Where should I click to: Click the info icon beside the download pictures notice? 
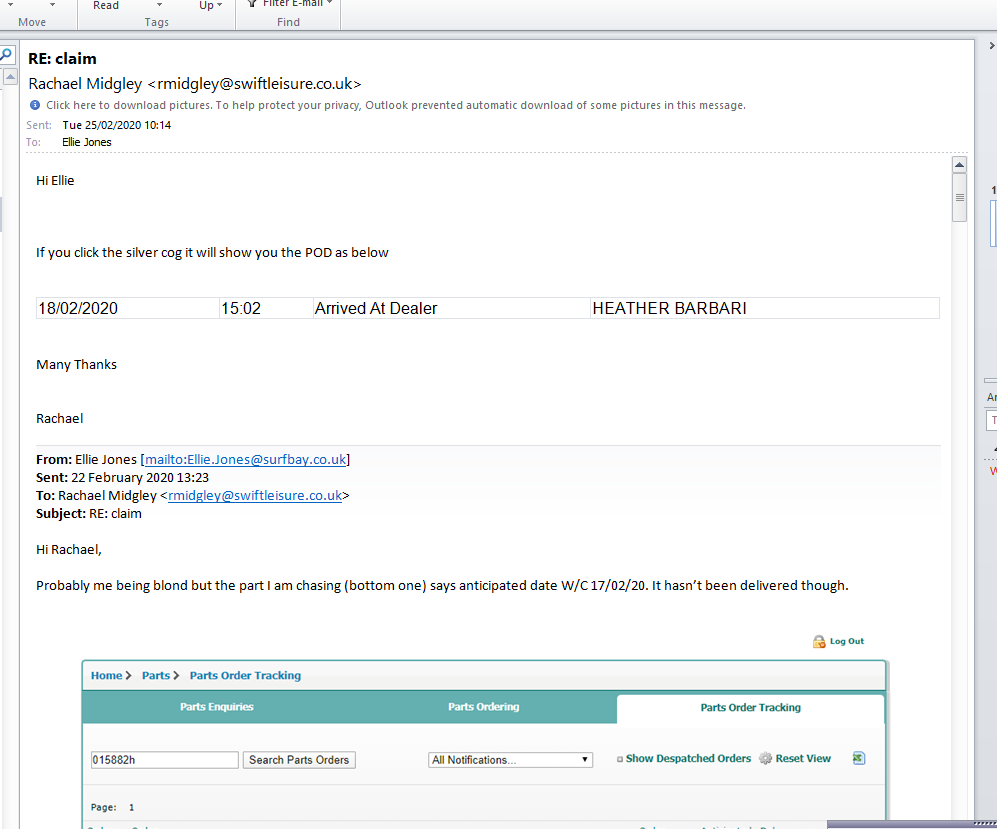[x=35, y=105]
